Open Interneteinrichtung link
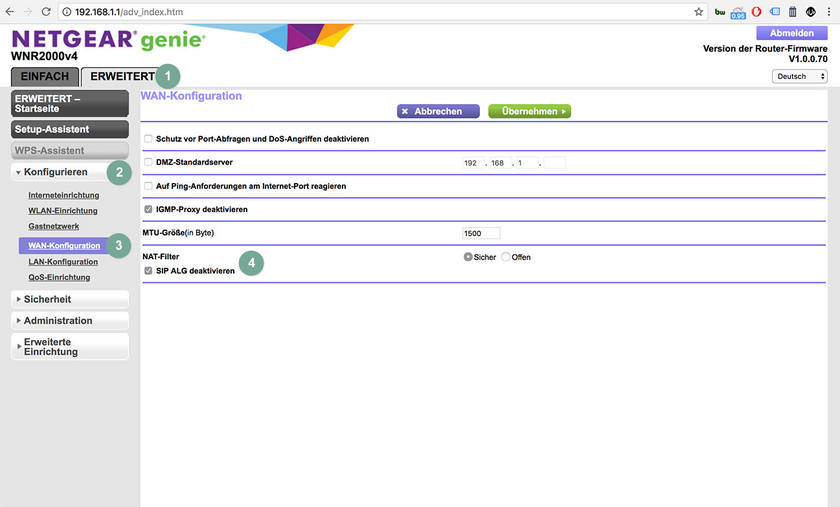Image resolution: width=840 pixels, height=507 pixels. tap(64, 195)
